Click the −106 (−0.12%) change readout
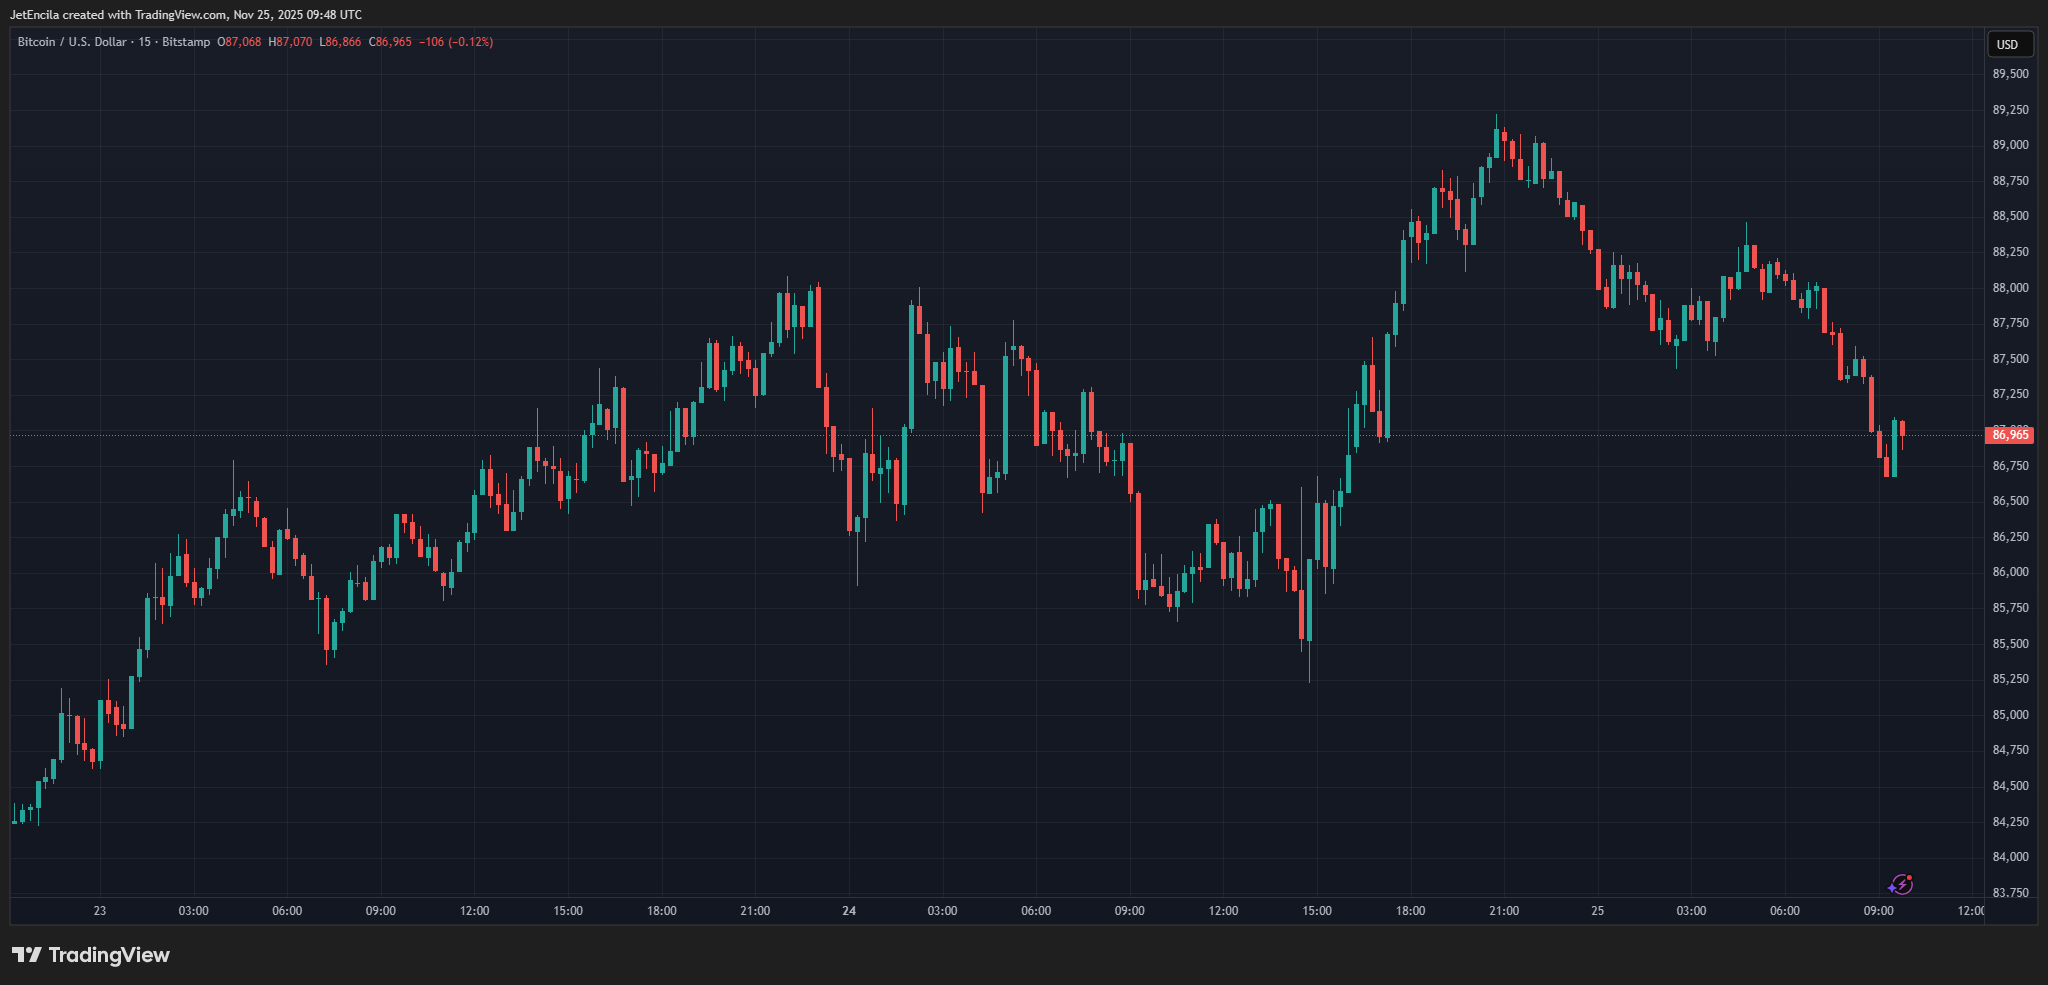The image size is (2048, 985). tap(456, 42)
